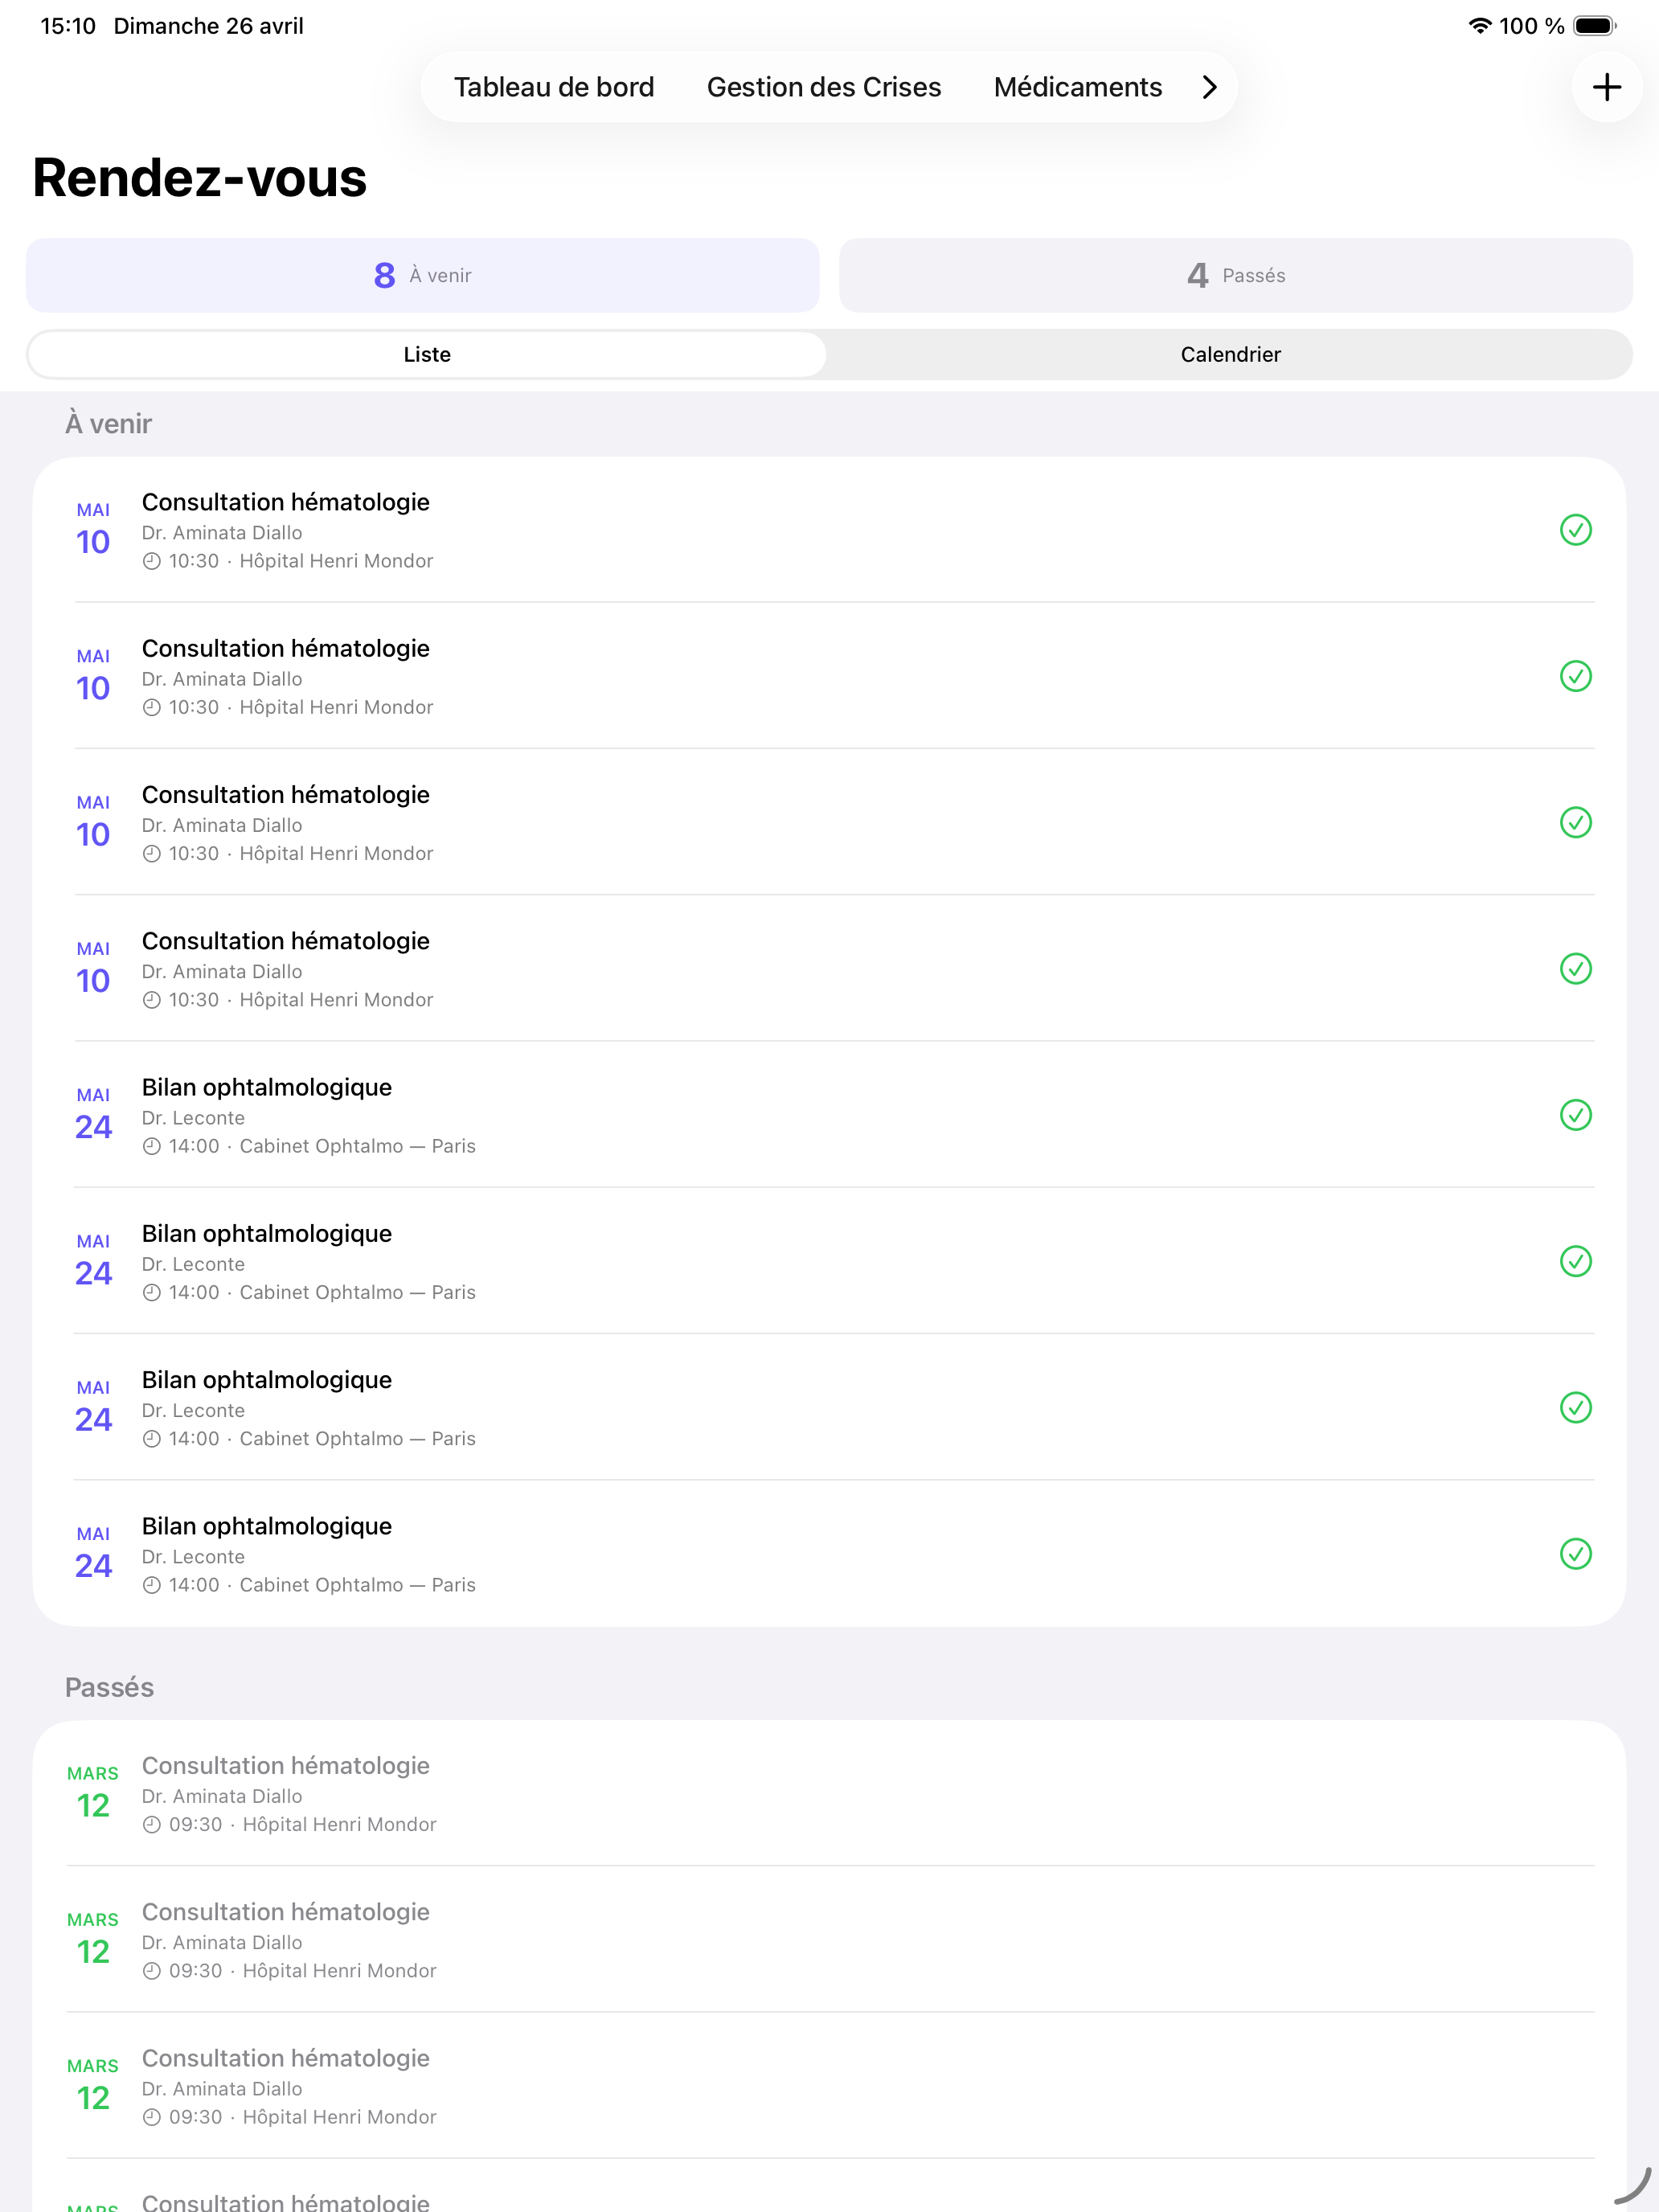Screen dimensions: 1659x2212
Task: Select the Liste view segment
Action: pos(427,355)
